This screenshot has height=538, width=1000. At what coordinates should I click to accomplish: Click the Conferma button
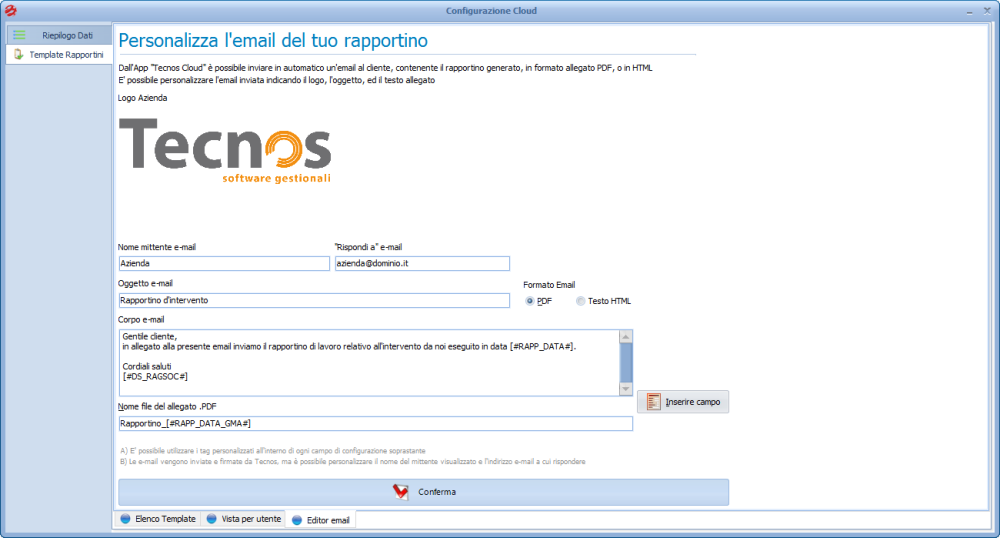point(423,492)
